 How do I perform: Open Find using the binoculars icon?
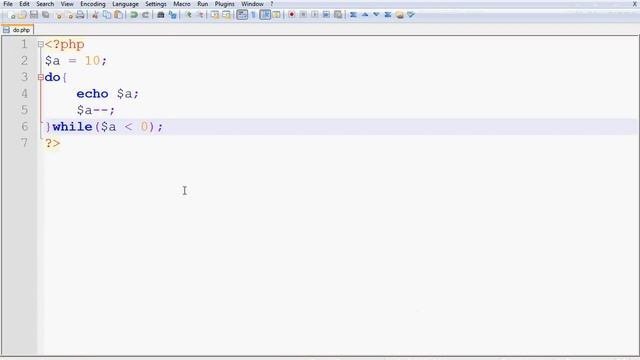pyautogui.click(x=161, y=15)
